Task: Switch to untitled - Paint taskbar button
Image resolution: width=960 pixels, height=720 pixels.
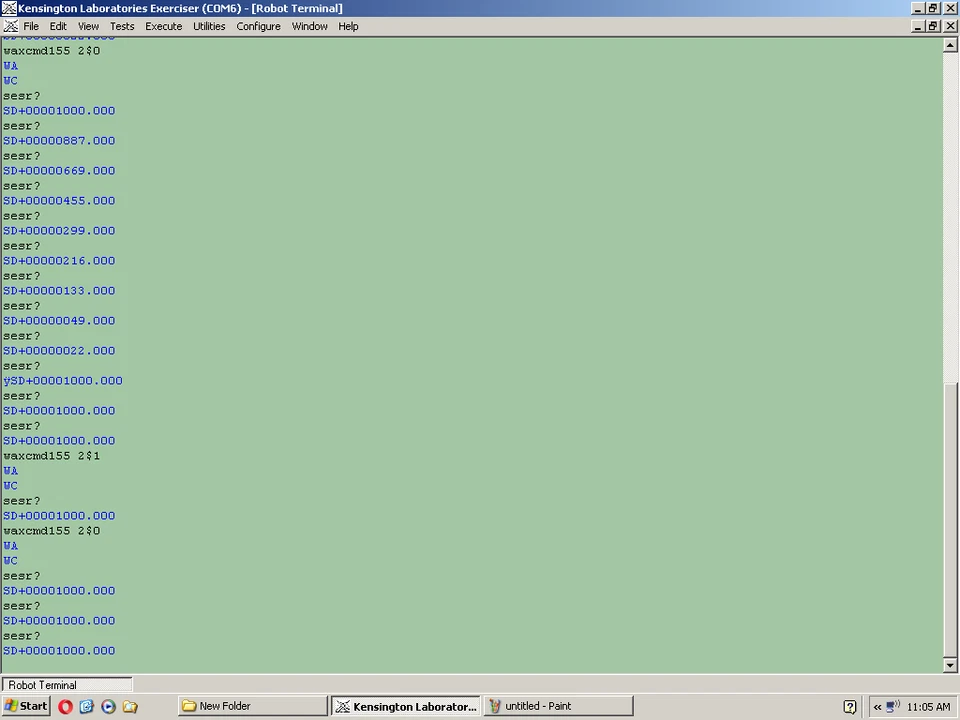Action: [x=558, y=706]
